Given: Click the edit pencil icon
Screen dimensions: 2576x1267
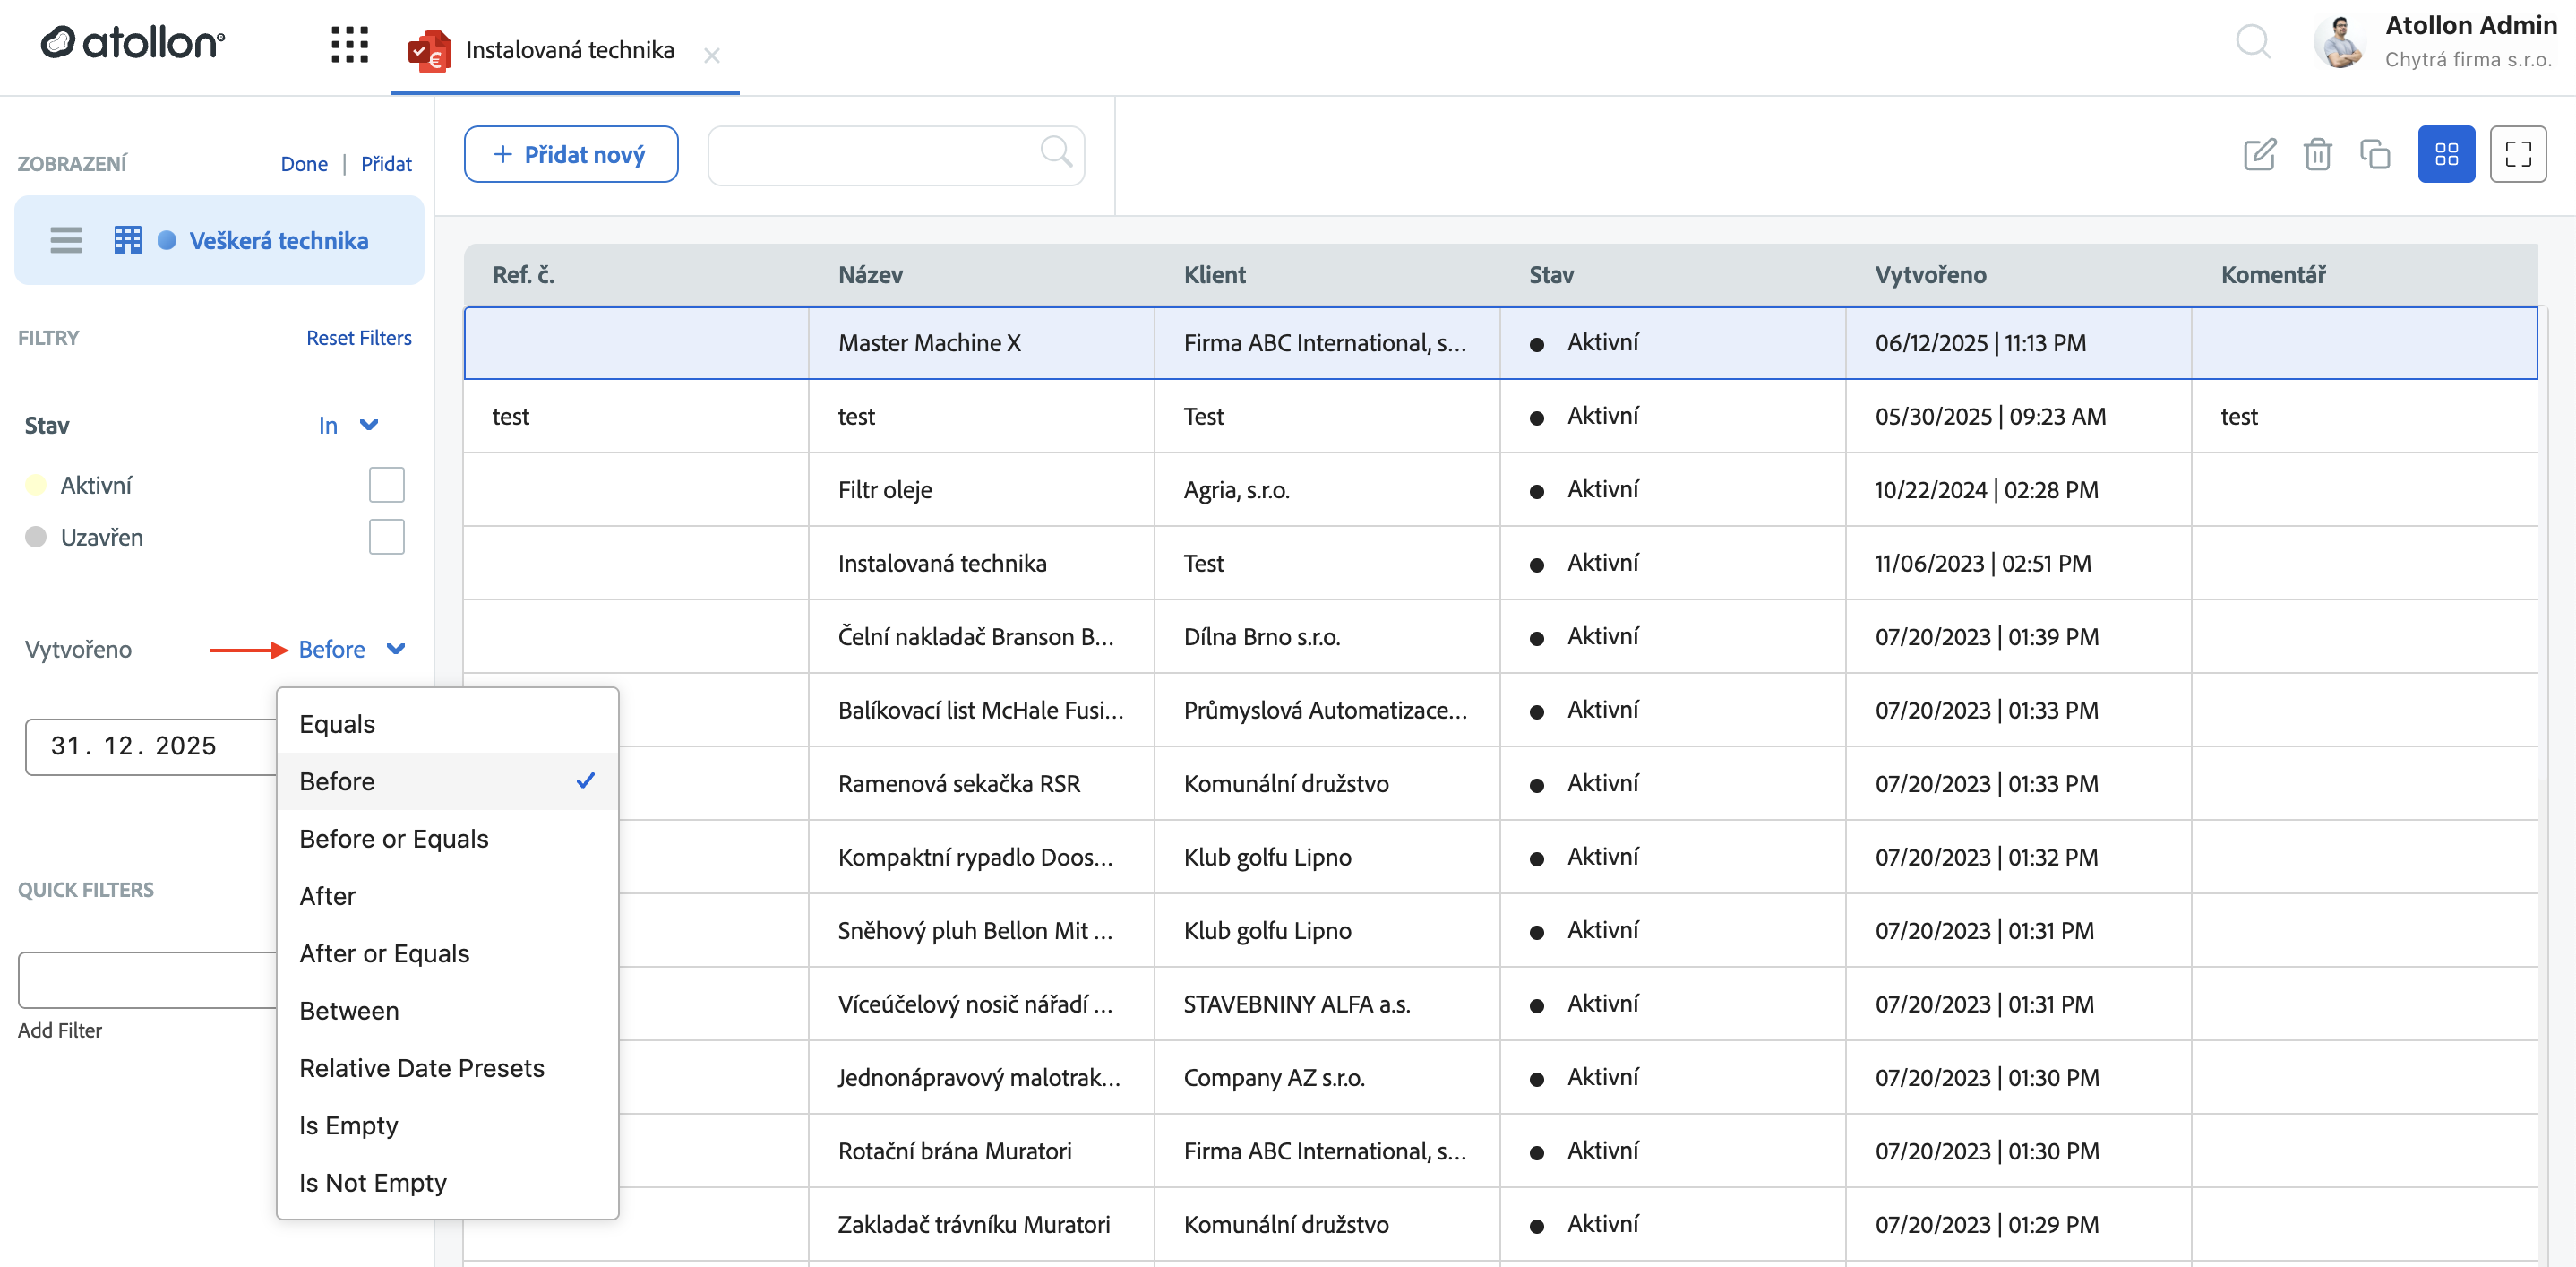Looking at the screenshot, I should click(2259, 154).
